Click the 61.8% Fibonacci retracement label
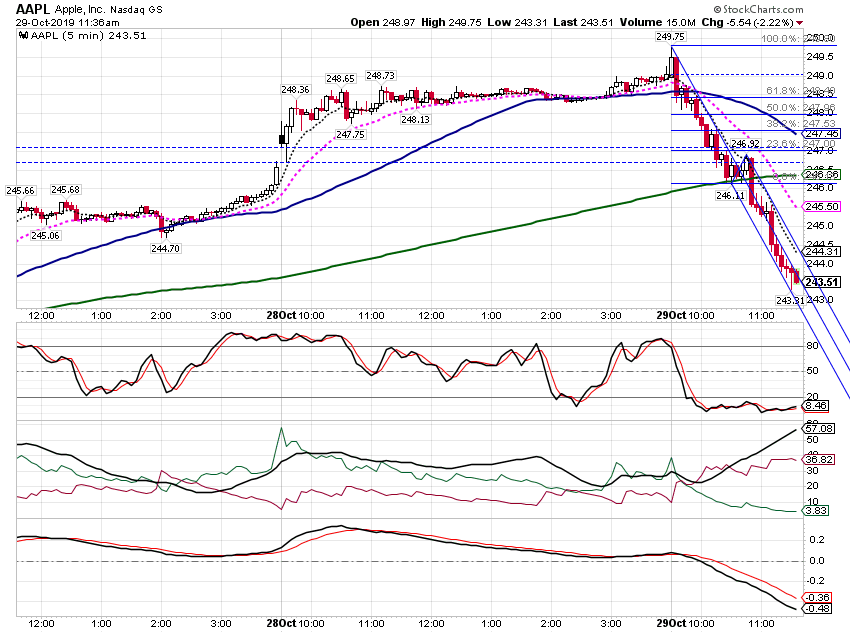The height and width of the screenshot is (633, 850). [x=800, y=91]
